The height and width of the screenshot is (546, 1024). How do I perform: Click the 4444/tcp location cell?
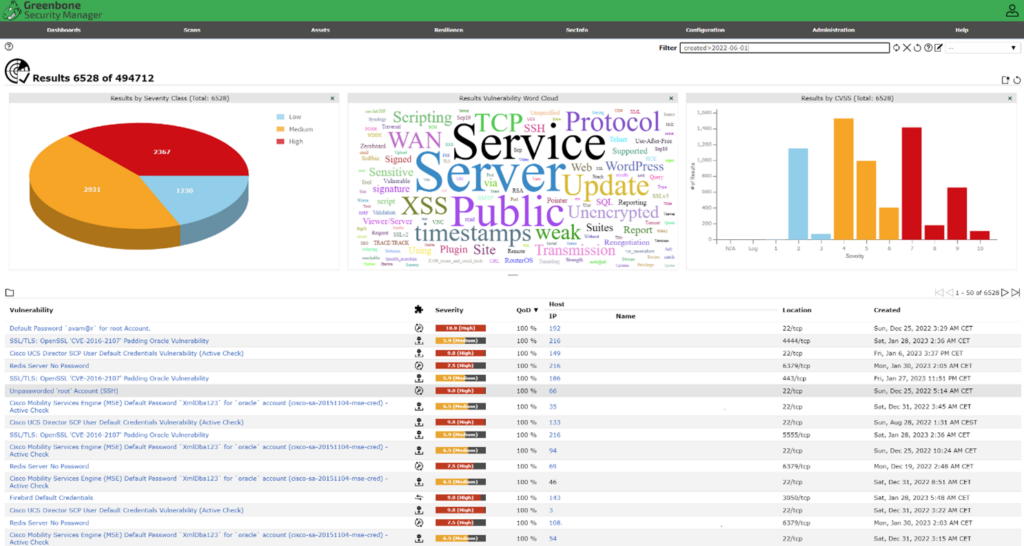click(x=796, y=341)
